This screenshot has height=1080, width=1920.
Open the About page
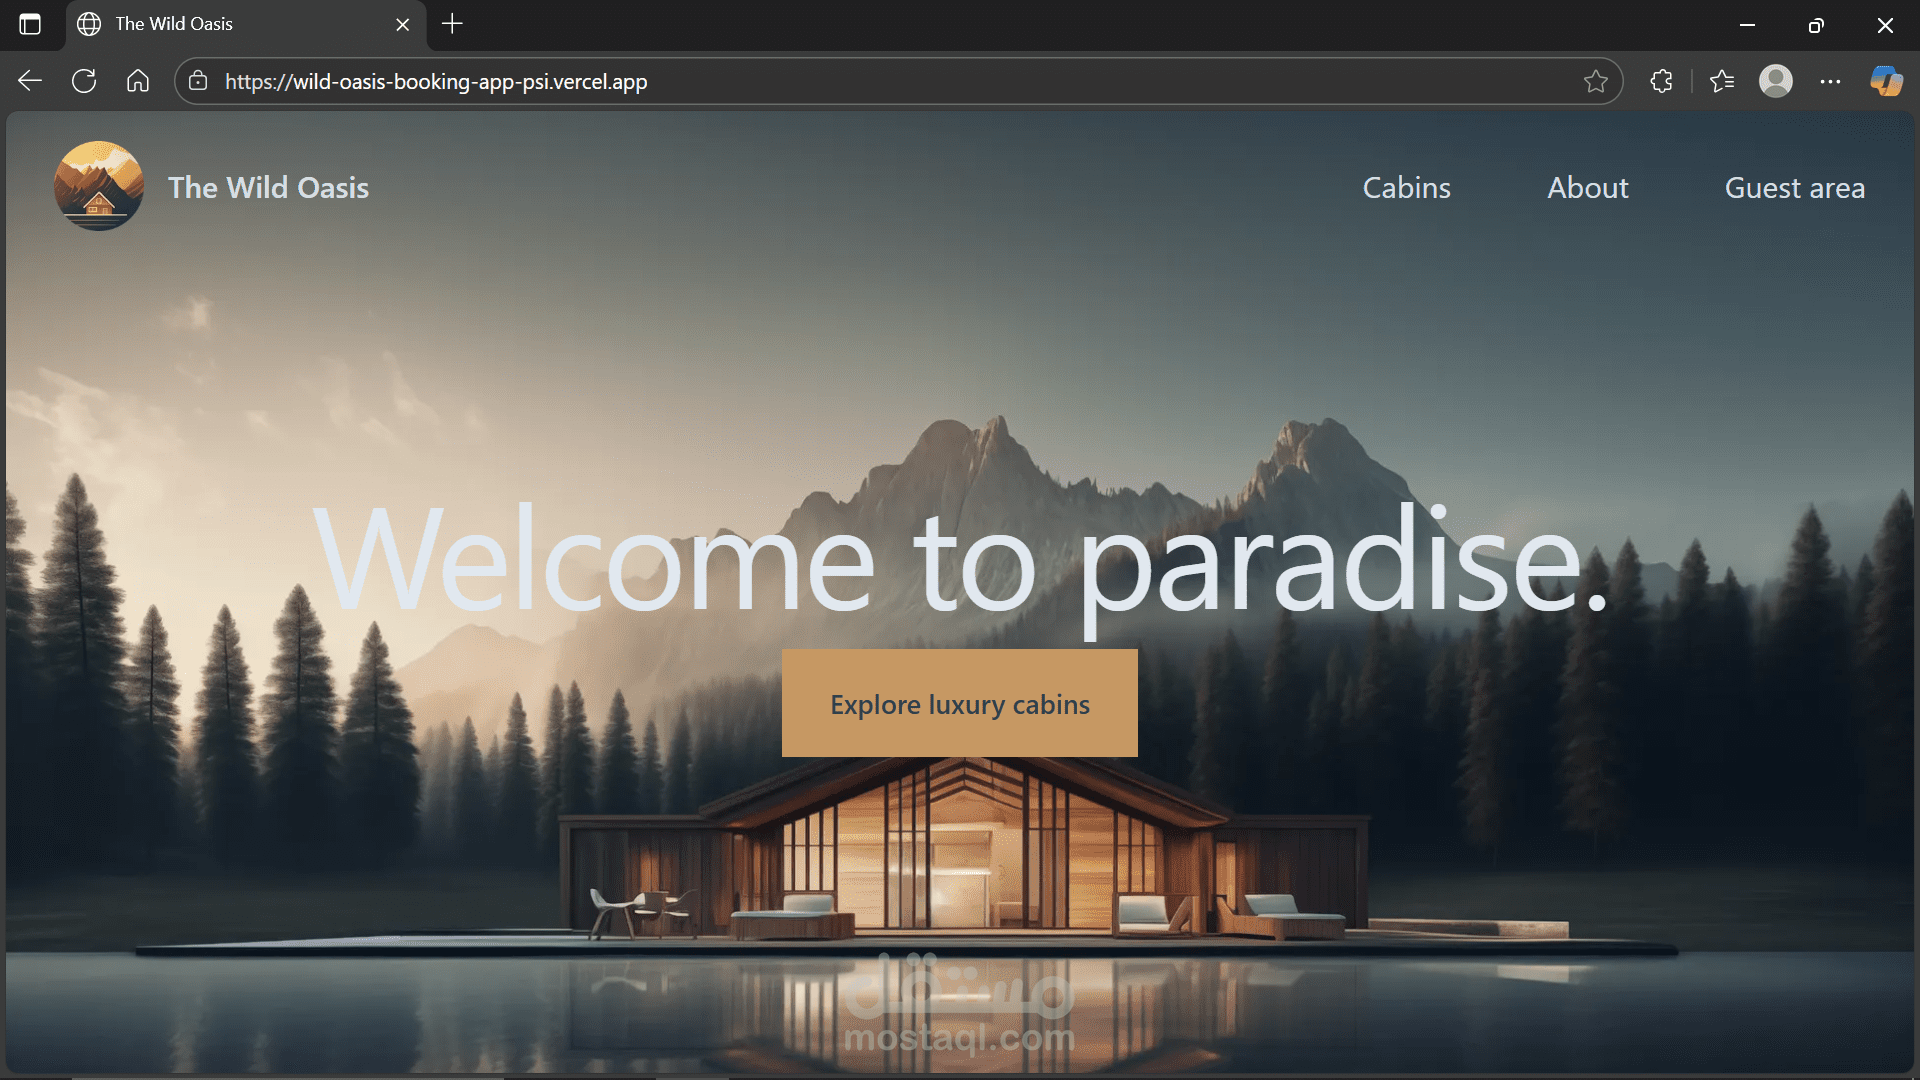tap(1587, 188)
